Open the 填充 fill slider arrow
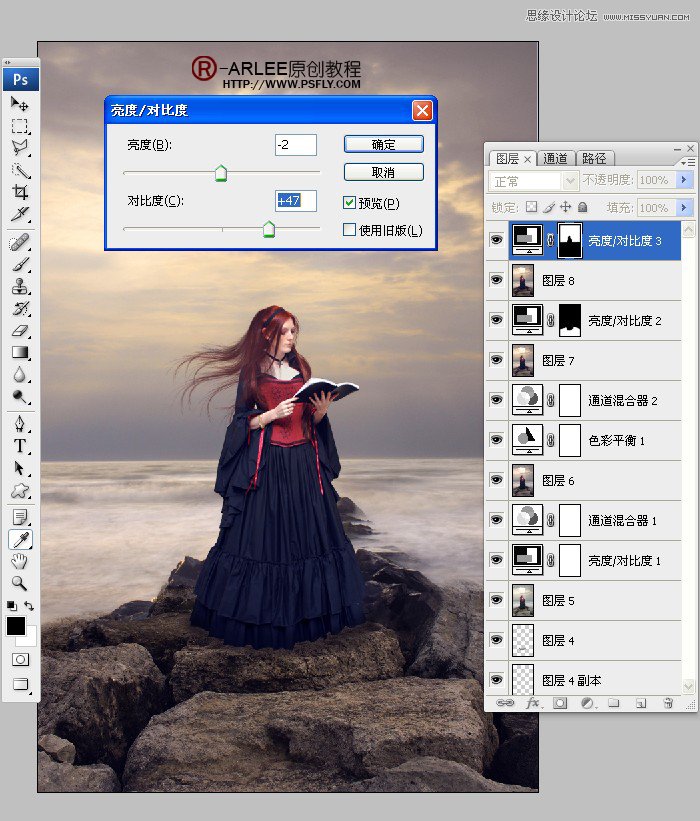The width and height of the screenshot is (700, 821). [684, 208]
